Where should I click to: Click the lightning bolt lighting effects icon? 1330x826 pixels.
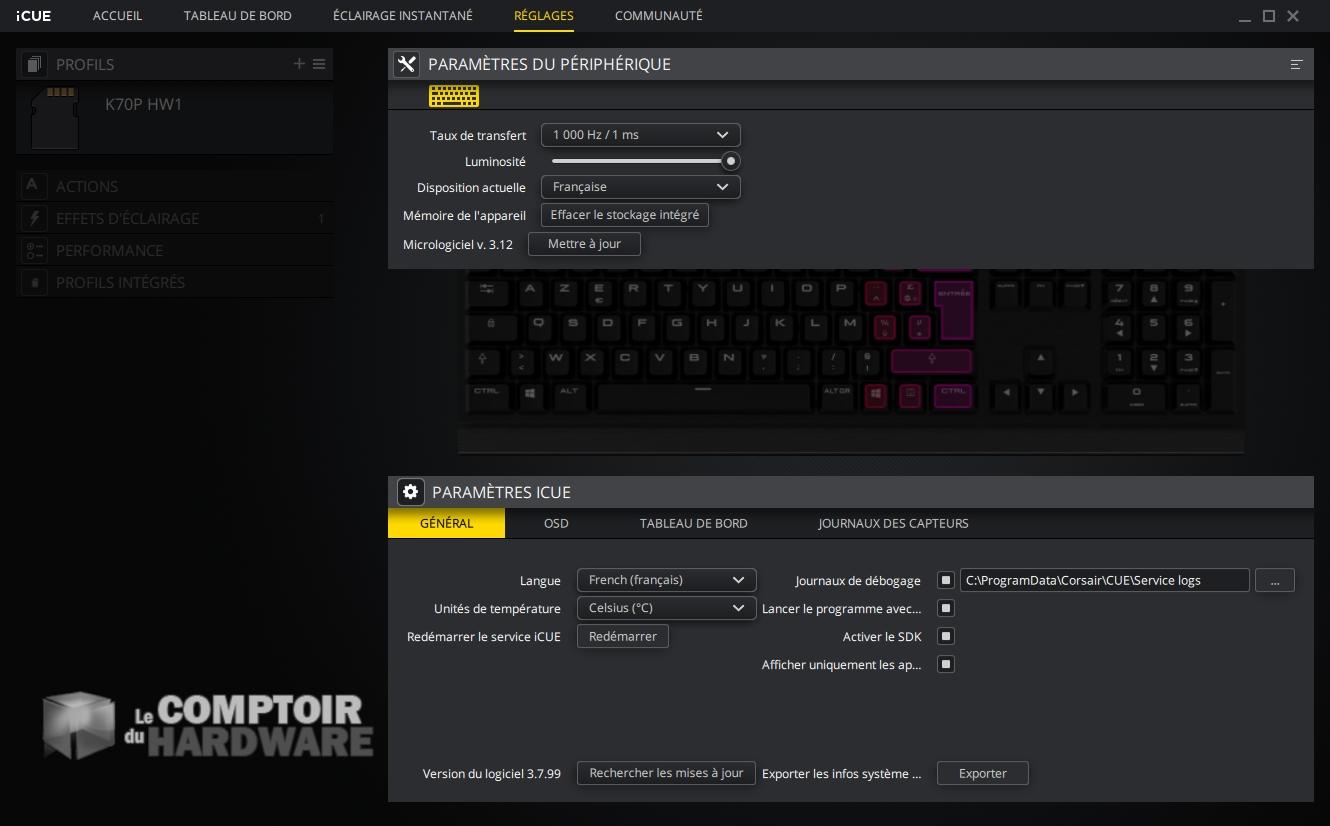tap(34, 218)
